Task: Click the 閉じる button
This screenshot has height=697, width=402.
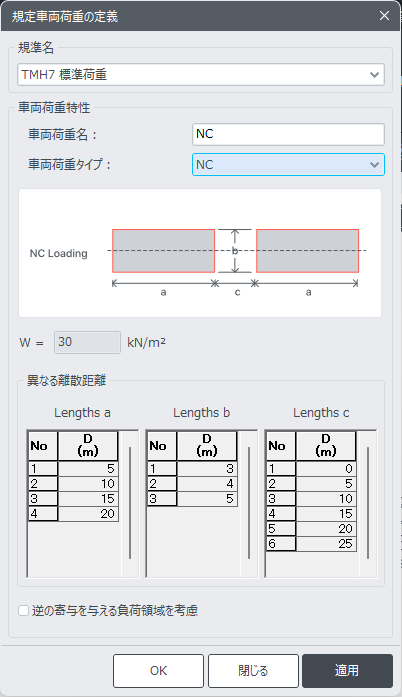Action: (x=253, y=670)
